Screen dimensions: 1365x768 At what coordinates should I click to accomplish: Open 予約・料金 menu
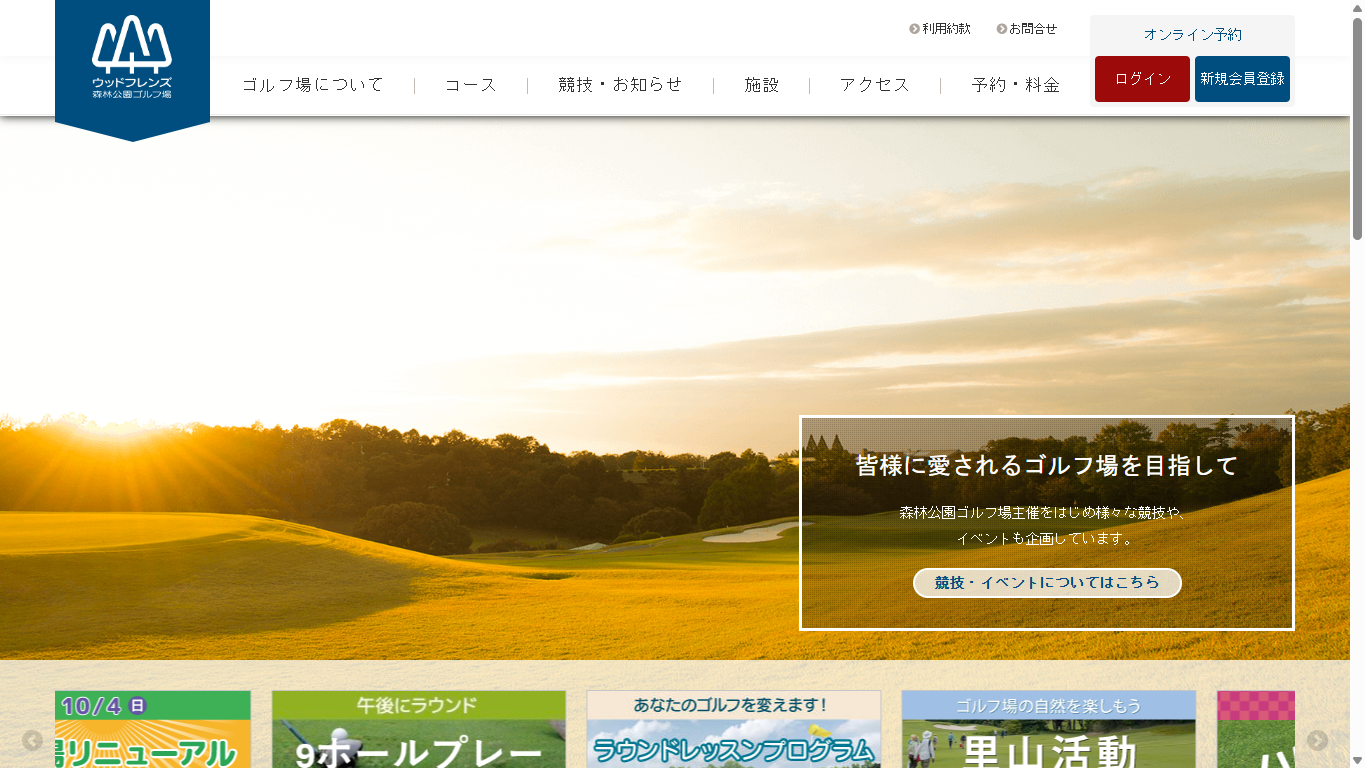1016,85
